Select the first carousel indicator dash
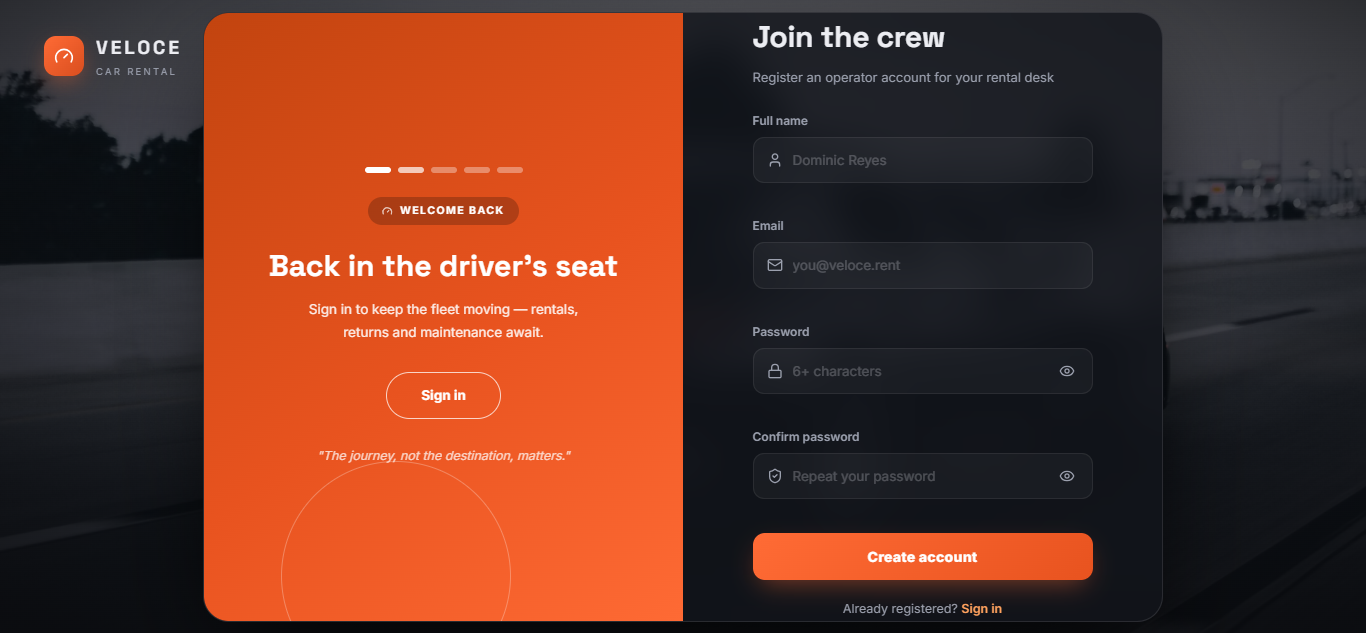The width and height of the screenshot is (1366, 633). coord(378,170)
